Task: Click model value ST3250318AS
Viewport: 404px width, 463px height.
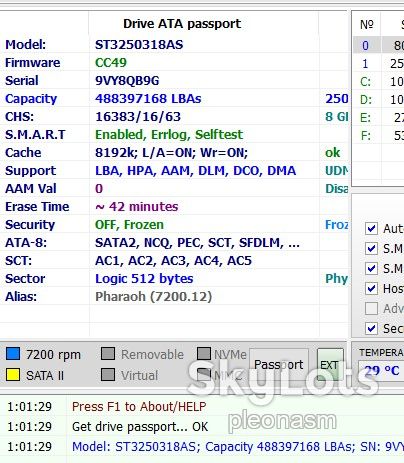Action: pos(139,45)
